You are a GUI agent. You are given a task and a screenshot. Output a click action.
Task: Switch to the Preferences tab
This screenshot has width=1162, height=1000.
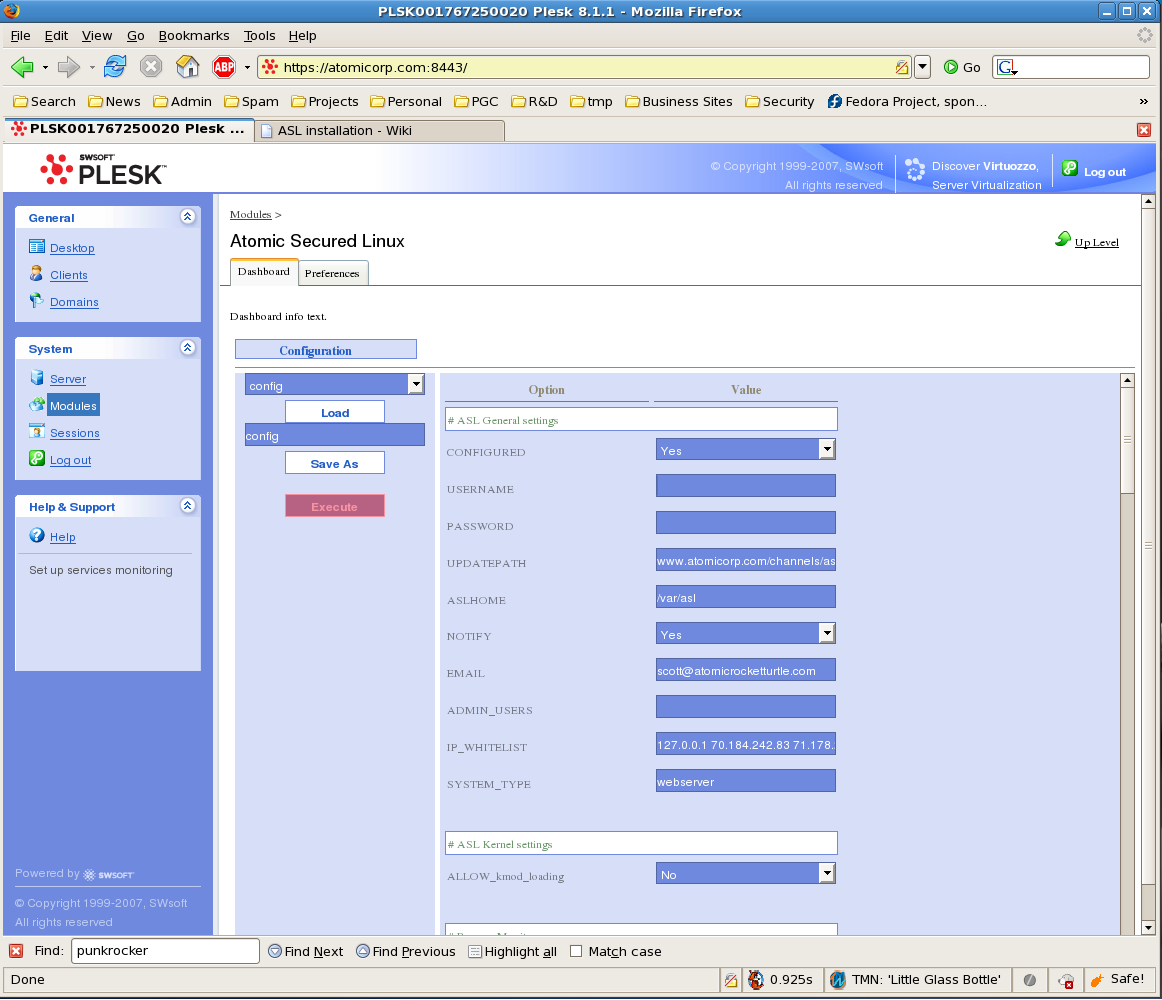pos(332,273)
